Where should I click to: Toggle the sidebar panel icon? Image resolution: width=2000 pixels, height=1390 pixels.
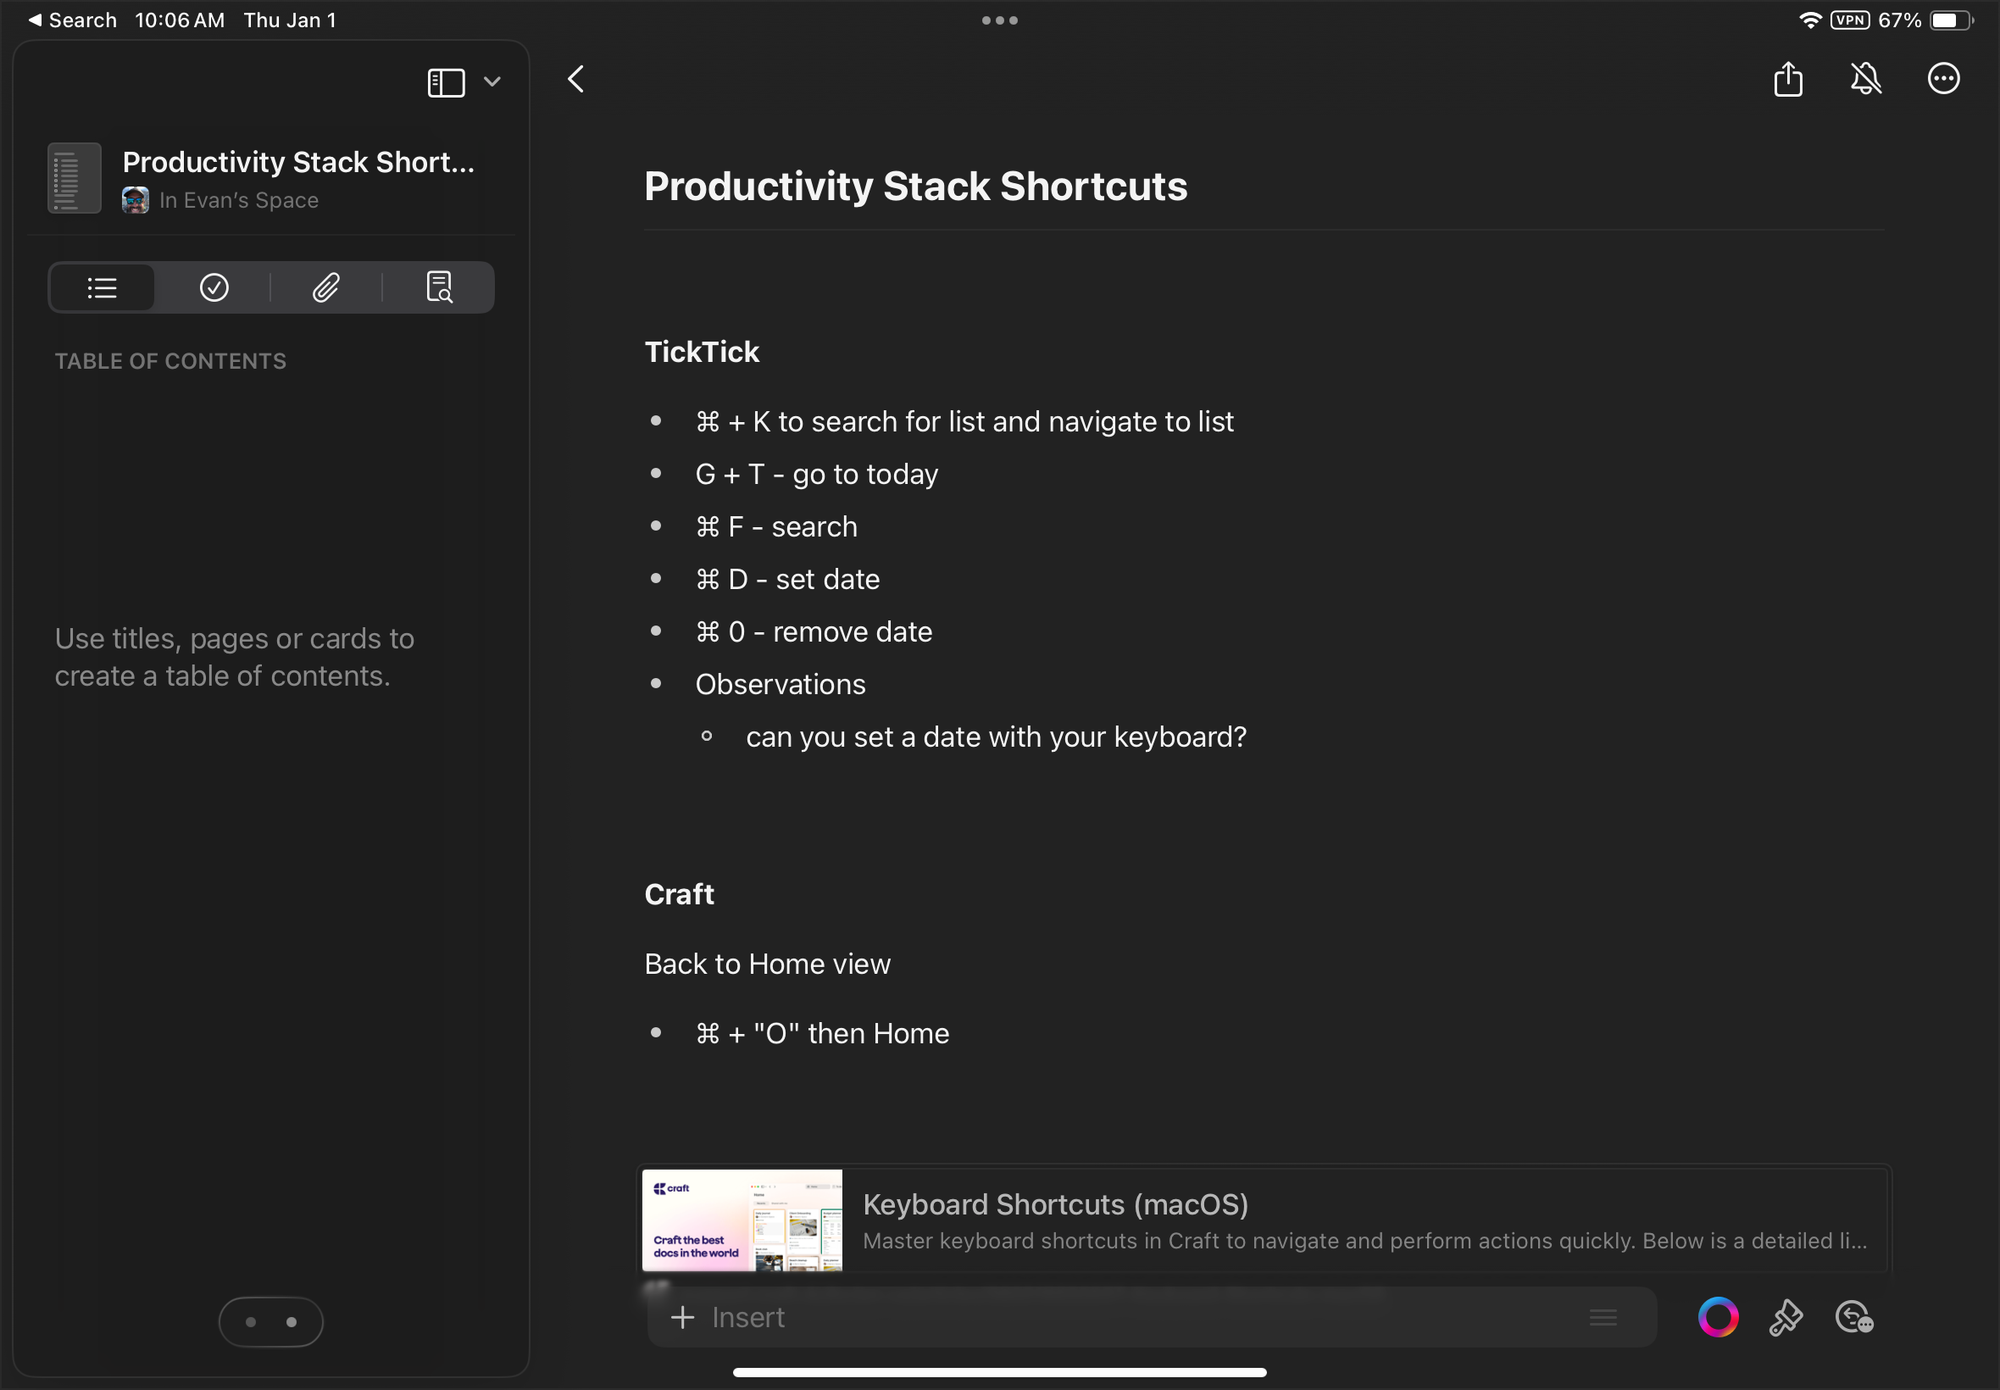(x=446, y=82)
